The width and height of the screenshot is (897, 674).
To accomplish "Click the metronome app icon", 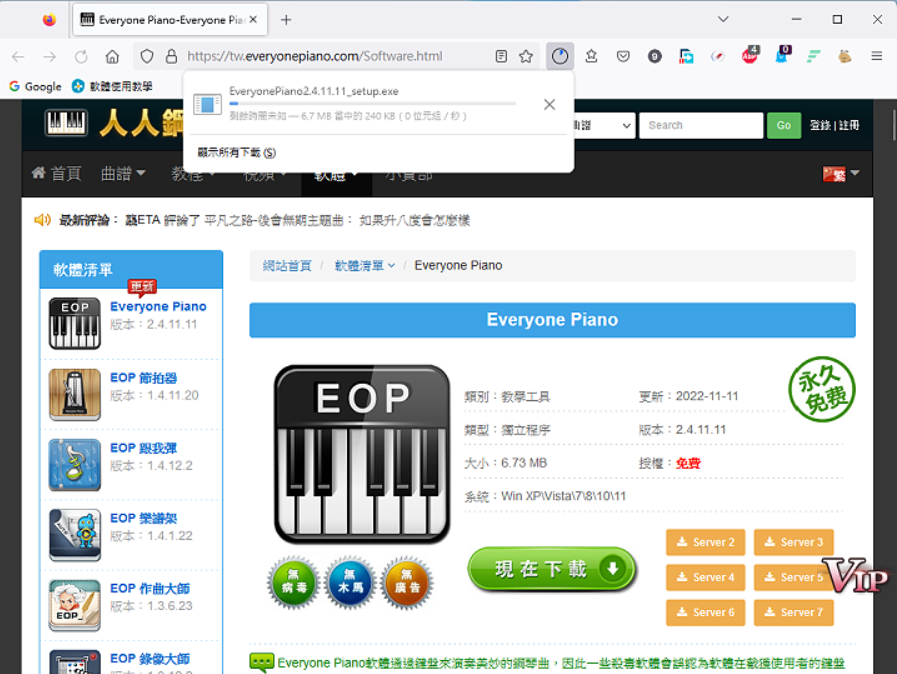I will pyautogui.click(x=74, y=394).
